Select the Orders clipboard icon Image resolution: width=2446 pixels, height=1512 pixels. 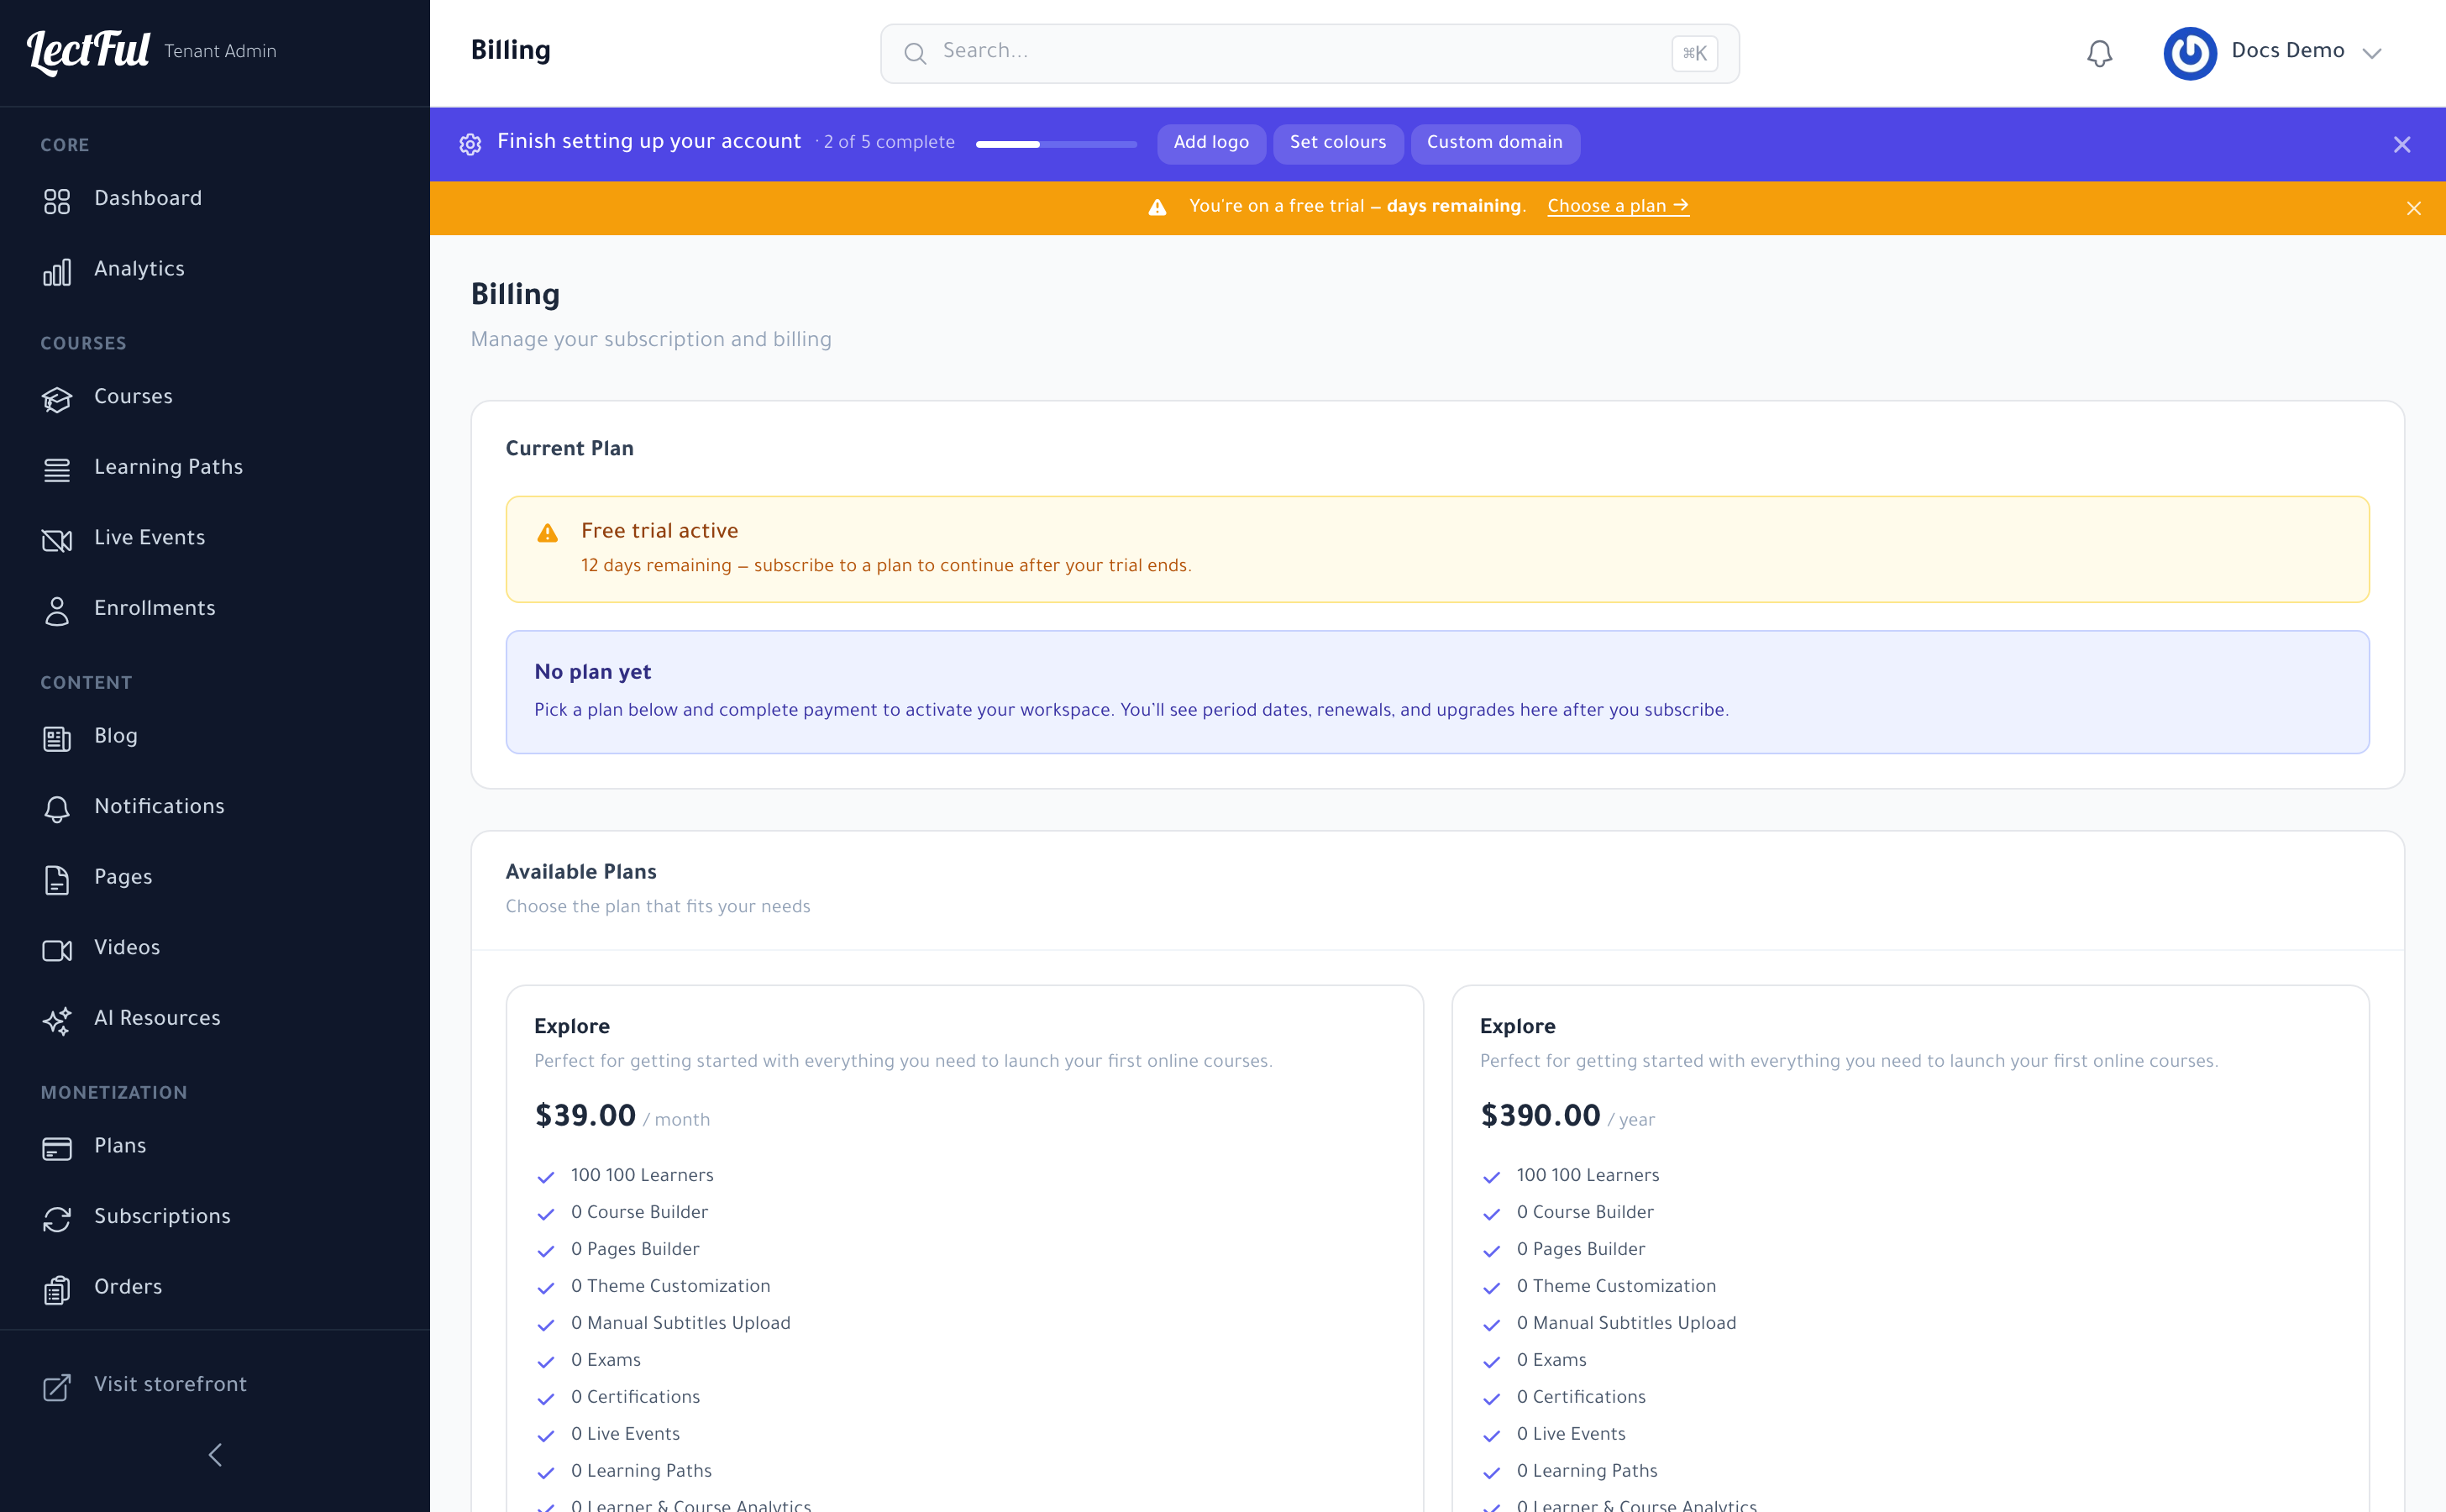(x=57, y=1289)
